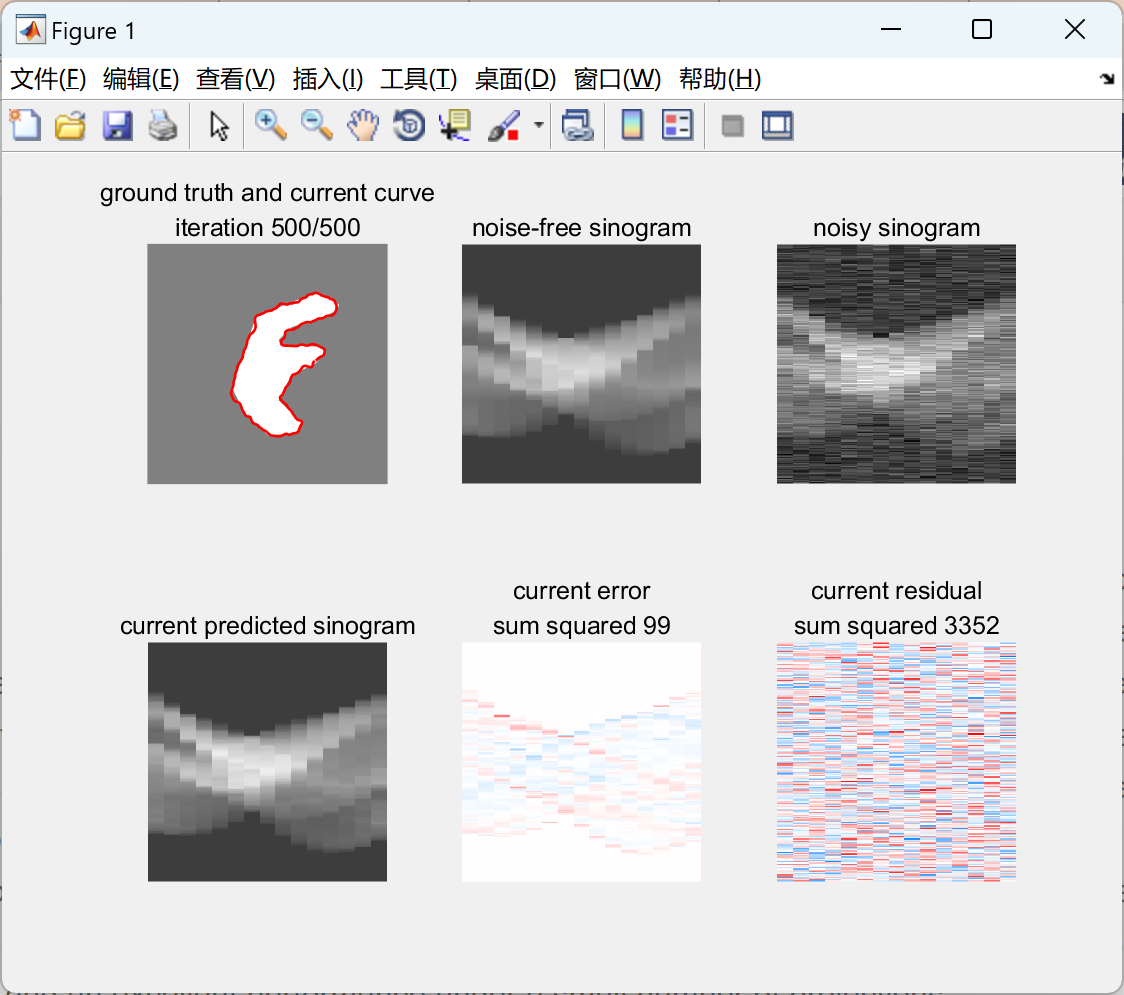This screenshot has width=1124, height=995.
Task: Click the New Figure toolbar icon
Action: point(25,125)
